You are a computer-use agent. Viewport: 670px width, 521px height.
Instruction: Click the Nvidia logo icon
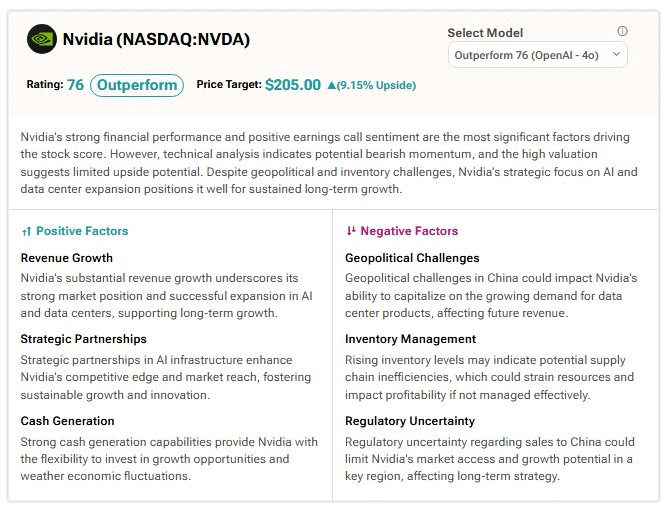[x=42, y=40]
